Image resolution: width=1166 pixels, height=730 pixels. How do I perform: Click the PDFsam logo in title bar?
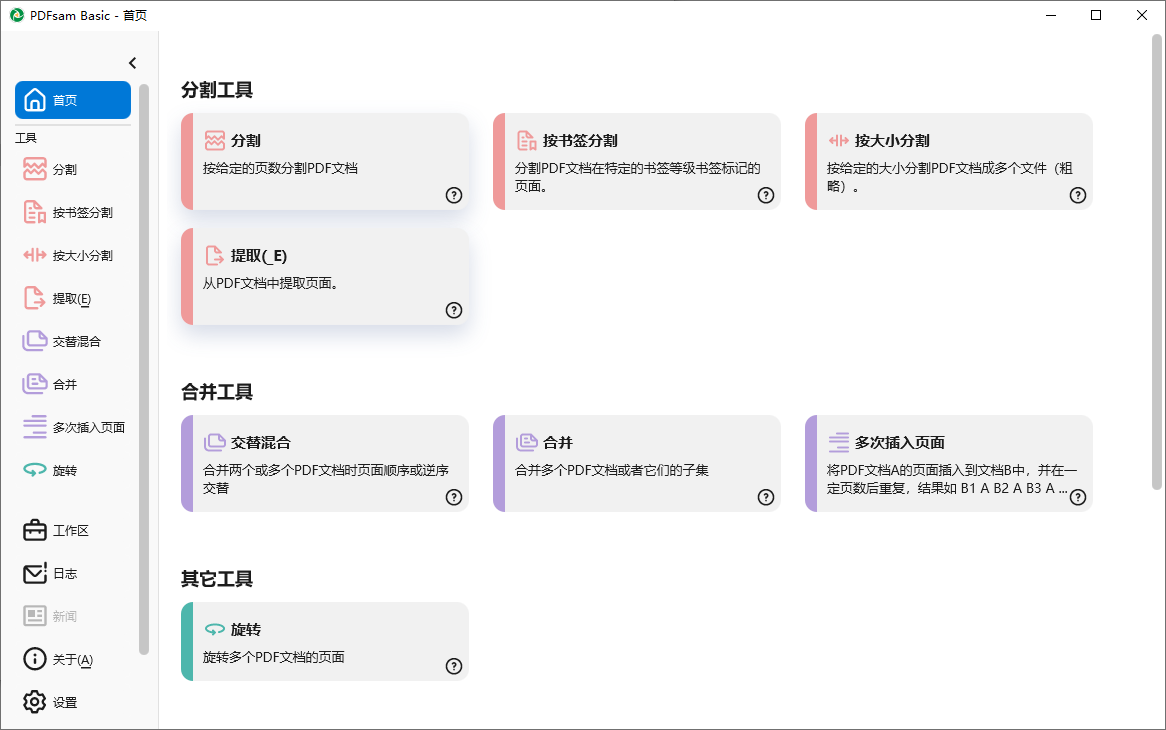tap(16, 15)
